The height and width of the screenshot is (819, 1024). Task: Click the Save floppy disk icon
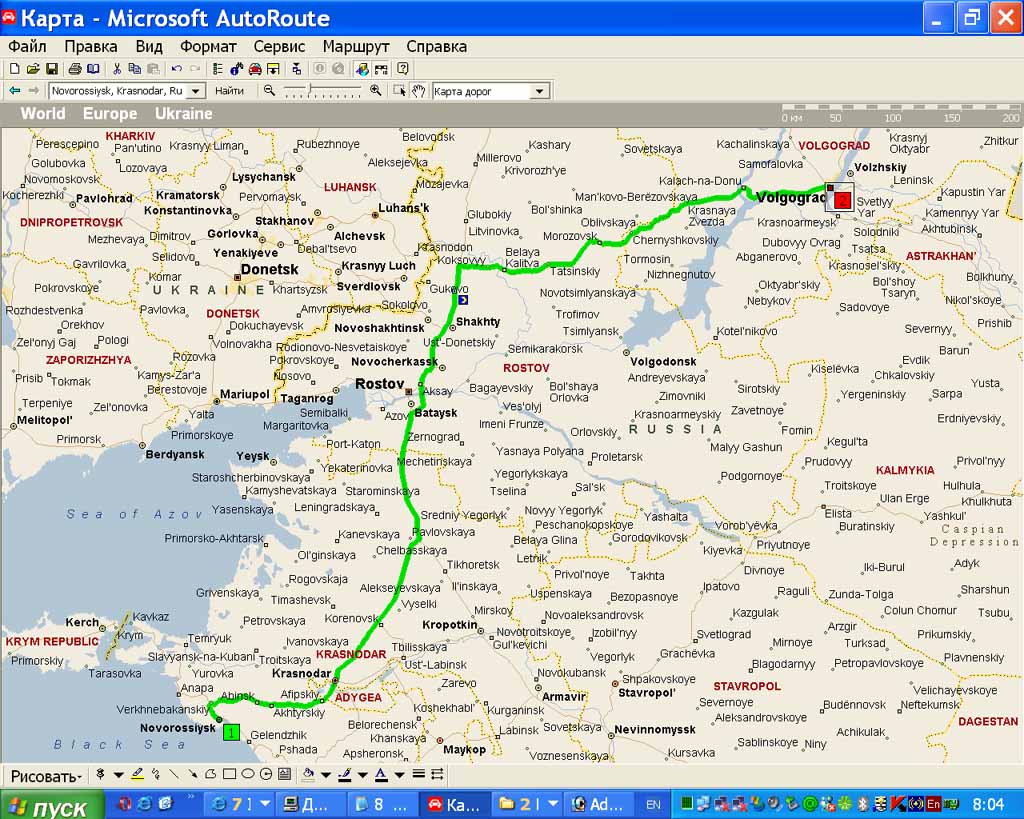(51, 69)
